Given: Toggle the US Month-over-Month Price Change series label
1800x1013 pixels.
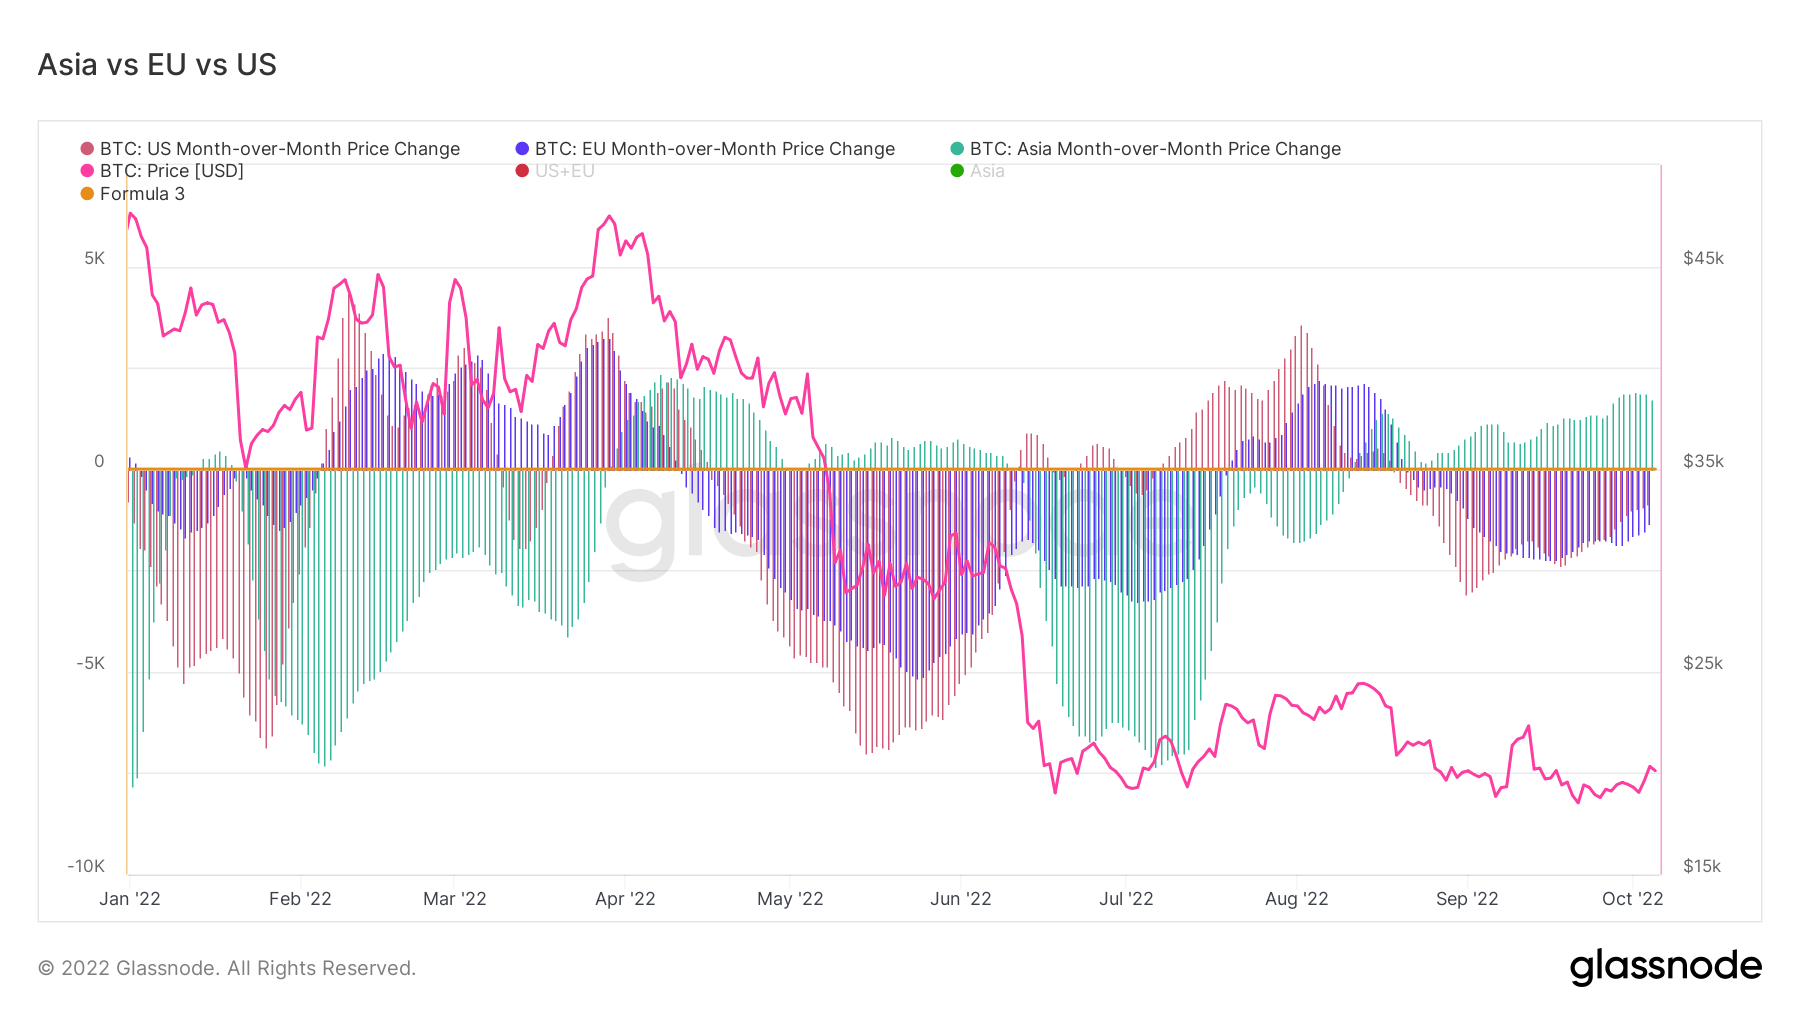Looking at the screenshot, I should [x=280, y=149].
